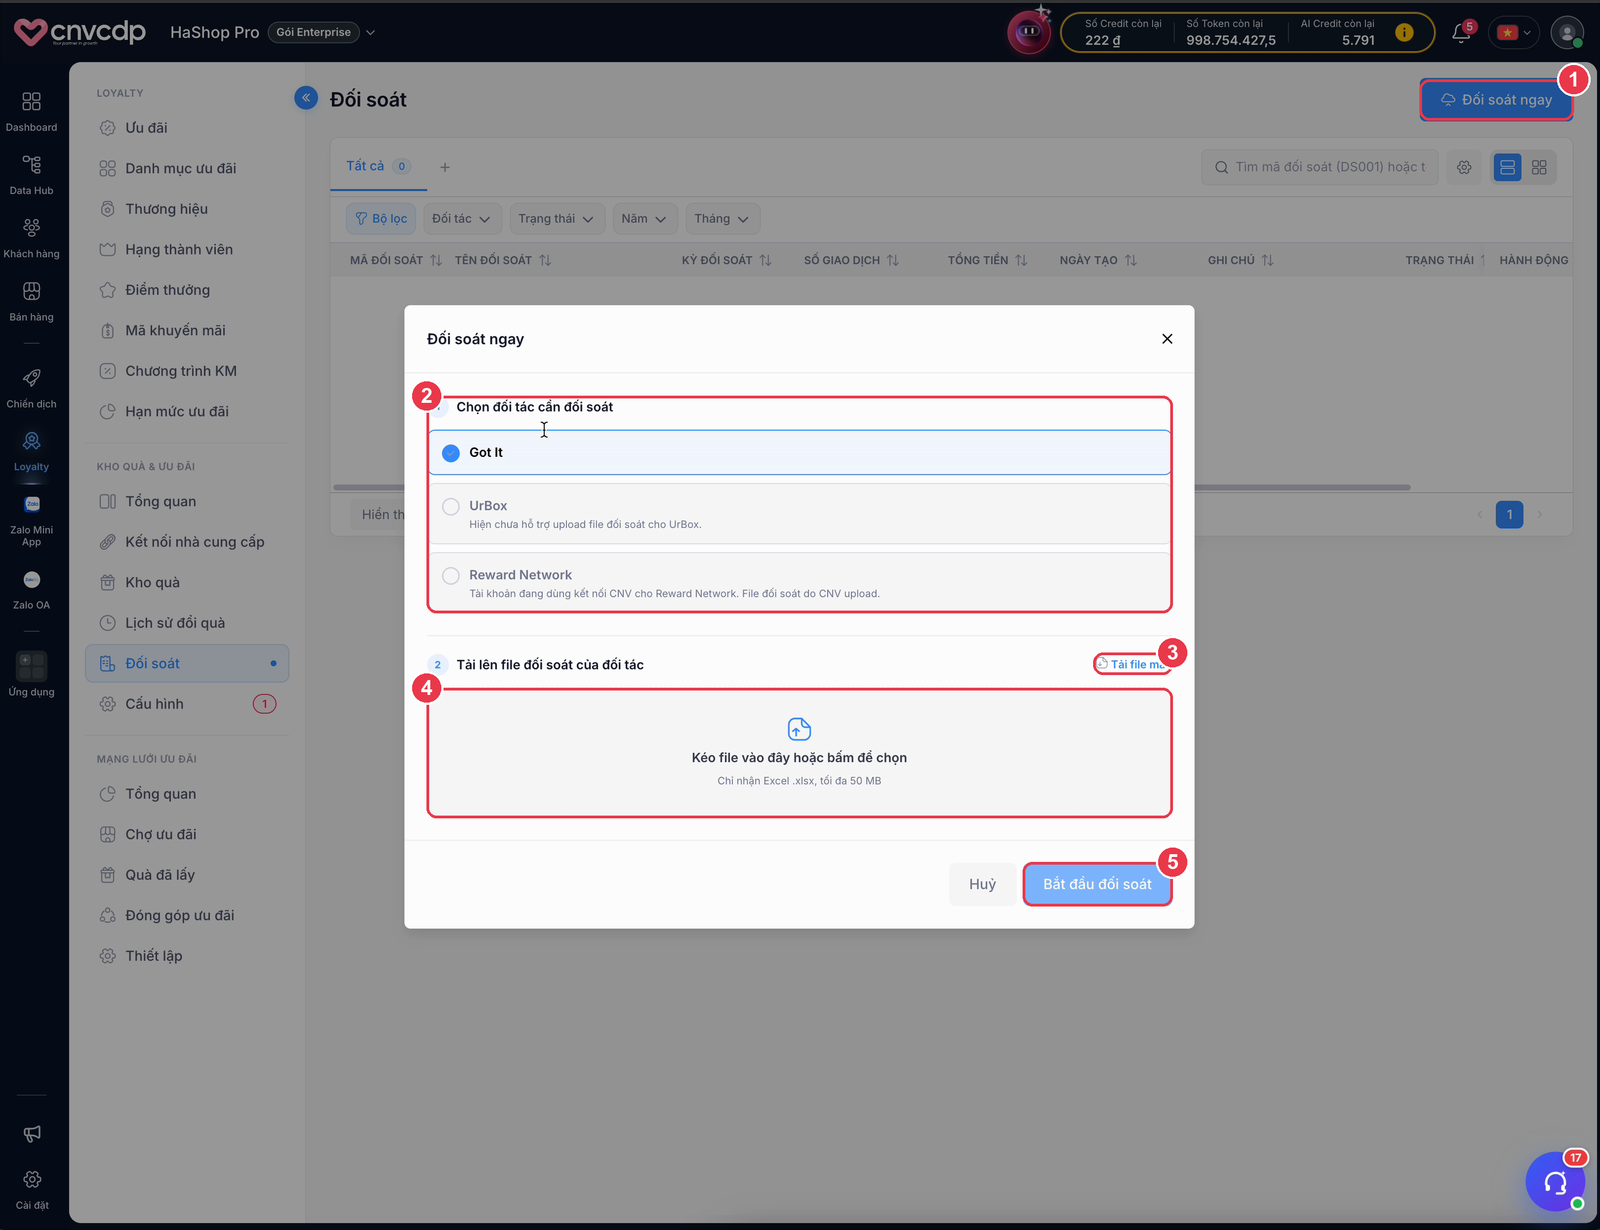Open the Đối tác filter dropdown
The height and width of the screenshot is (1230, 1600).
pyautogui.click(x=461, y=219)
